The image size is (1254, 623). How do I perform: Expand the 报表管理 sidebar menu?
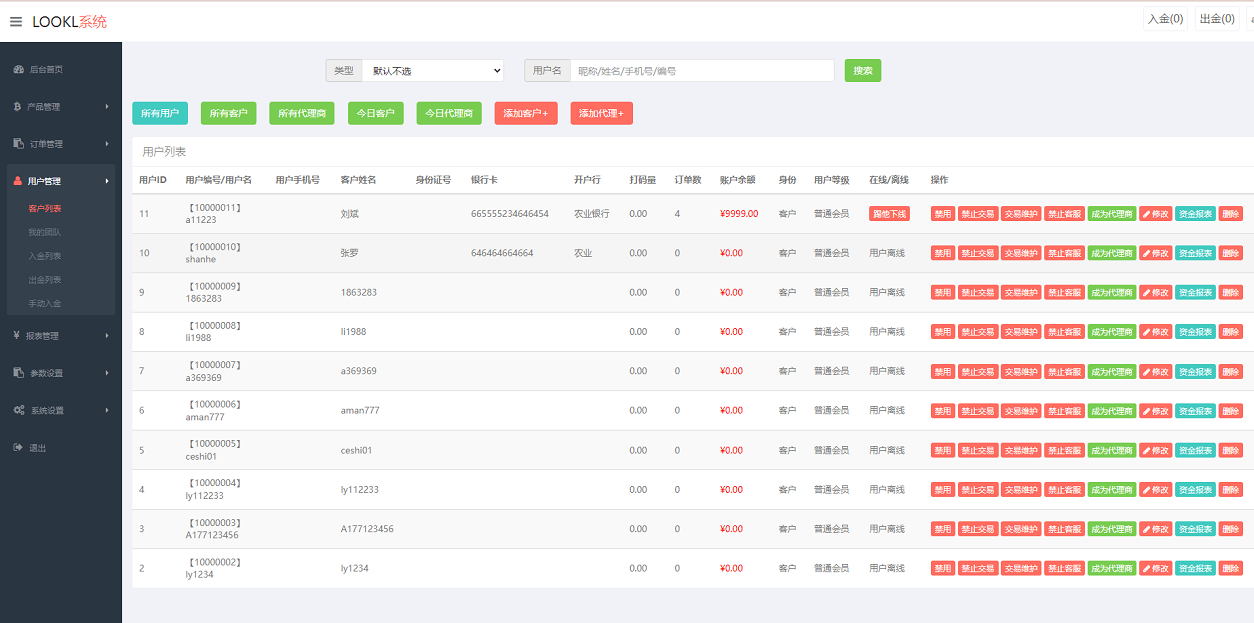(60, 336)
